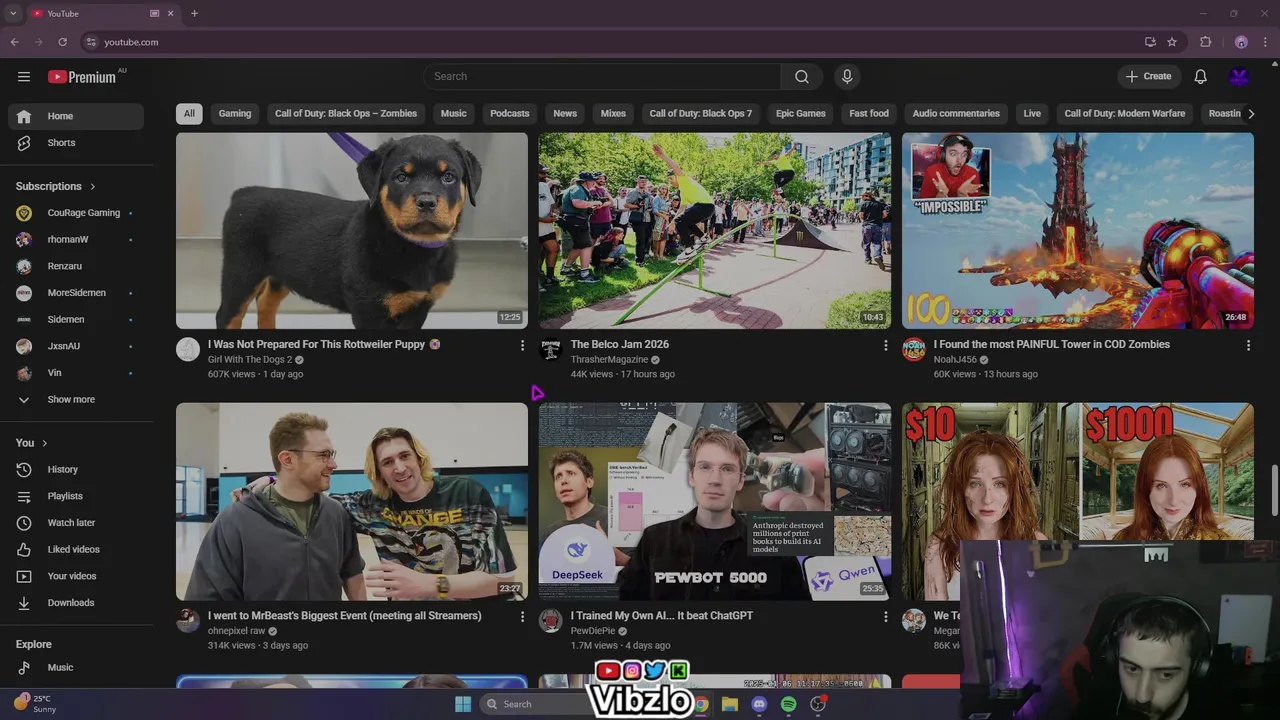Click the YouTube search input field
This screenshot has height=720, width=1280.
point(602,77)
